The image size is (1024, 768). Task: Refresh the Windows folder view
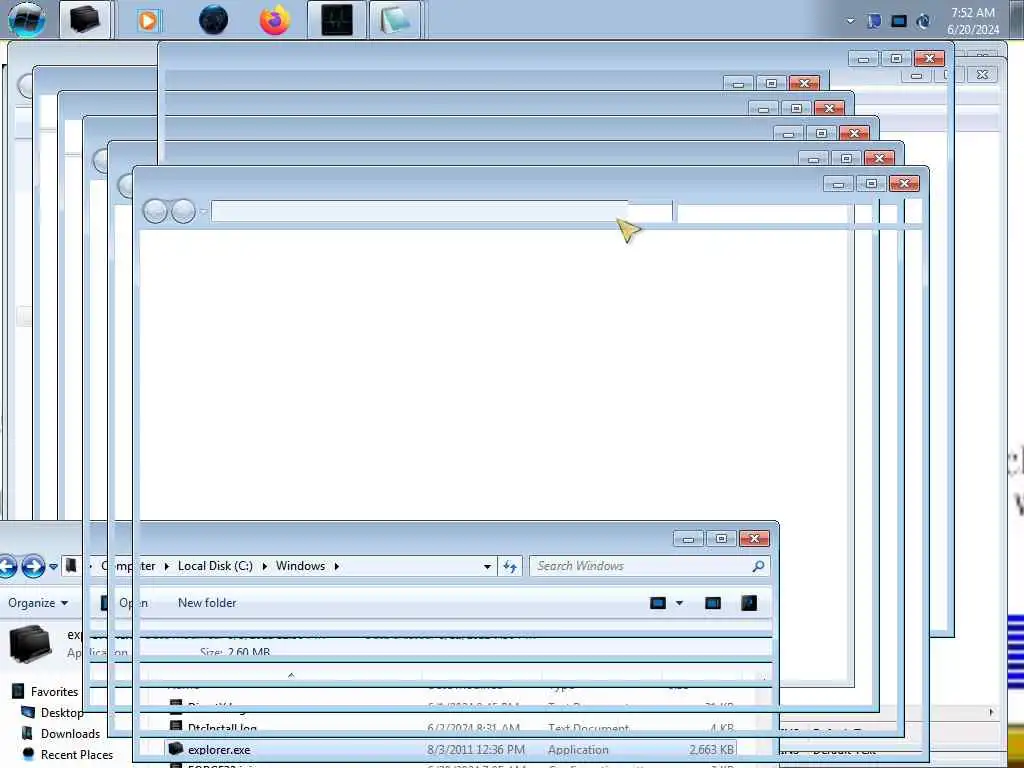pos(510,566)
